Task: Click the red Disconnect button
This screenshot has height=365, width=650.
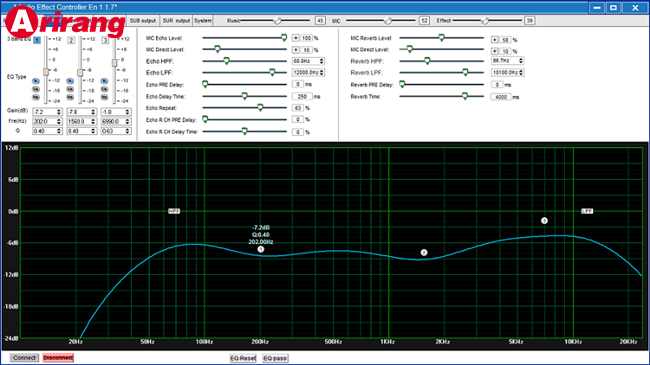Action: pos(58,358)
